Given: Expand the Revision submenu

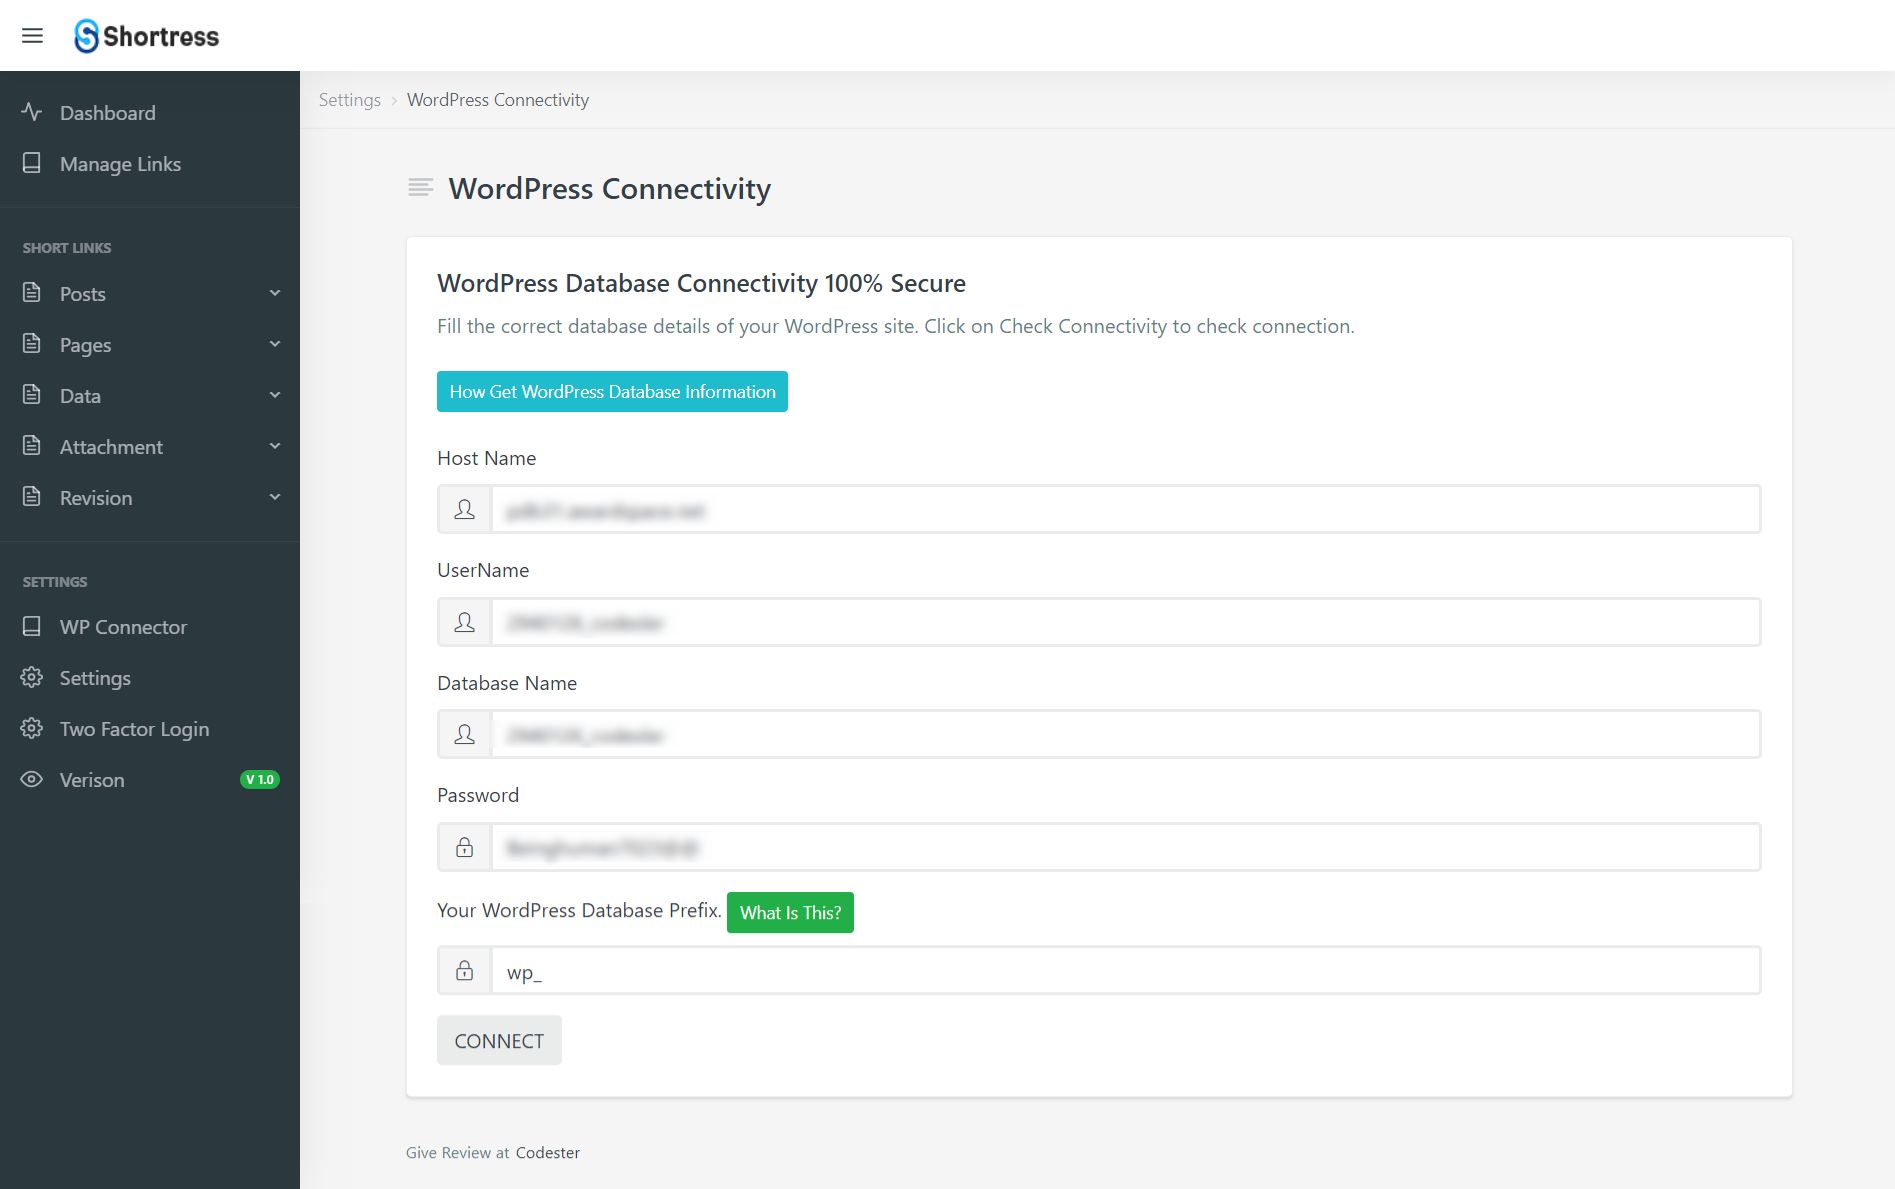Looking at the screenshot, I should pos(275,497).
